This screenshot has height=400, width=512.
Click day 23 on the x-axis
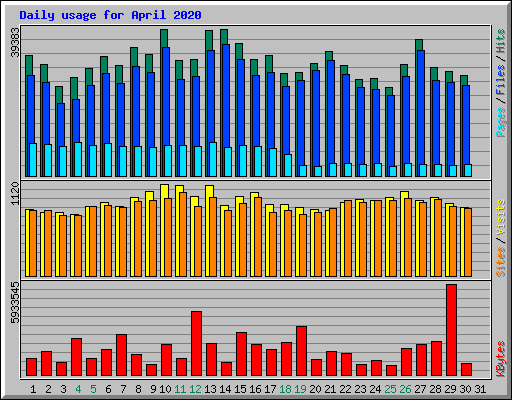click(x=360, y=389)
